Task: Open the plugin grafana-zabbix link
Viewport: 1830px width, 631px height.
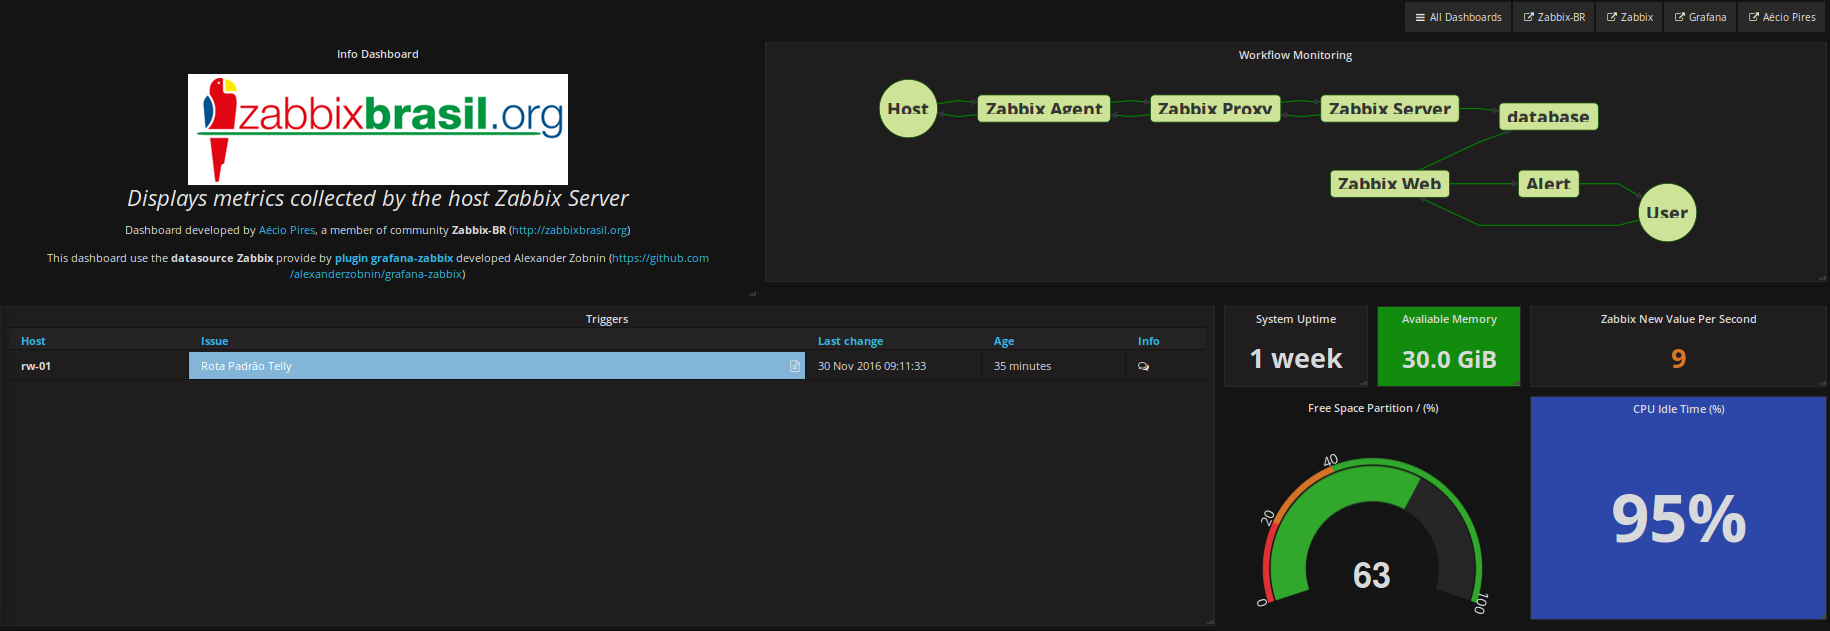Action: (x=394, y=258)
